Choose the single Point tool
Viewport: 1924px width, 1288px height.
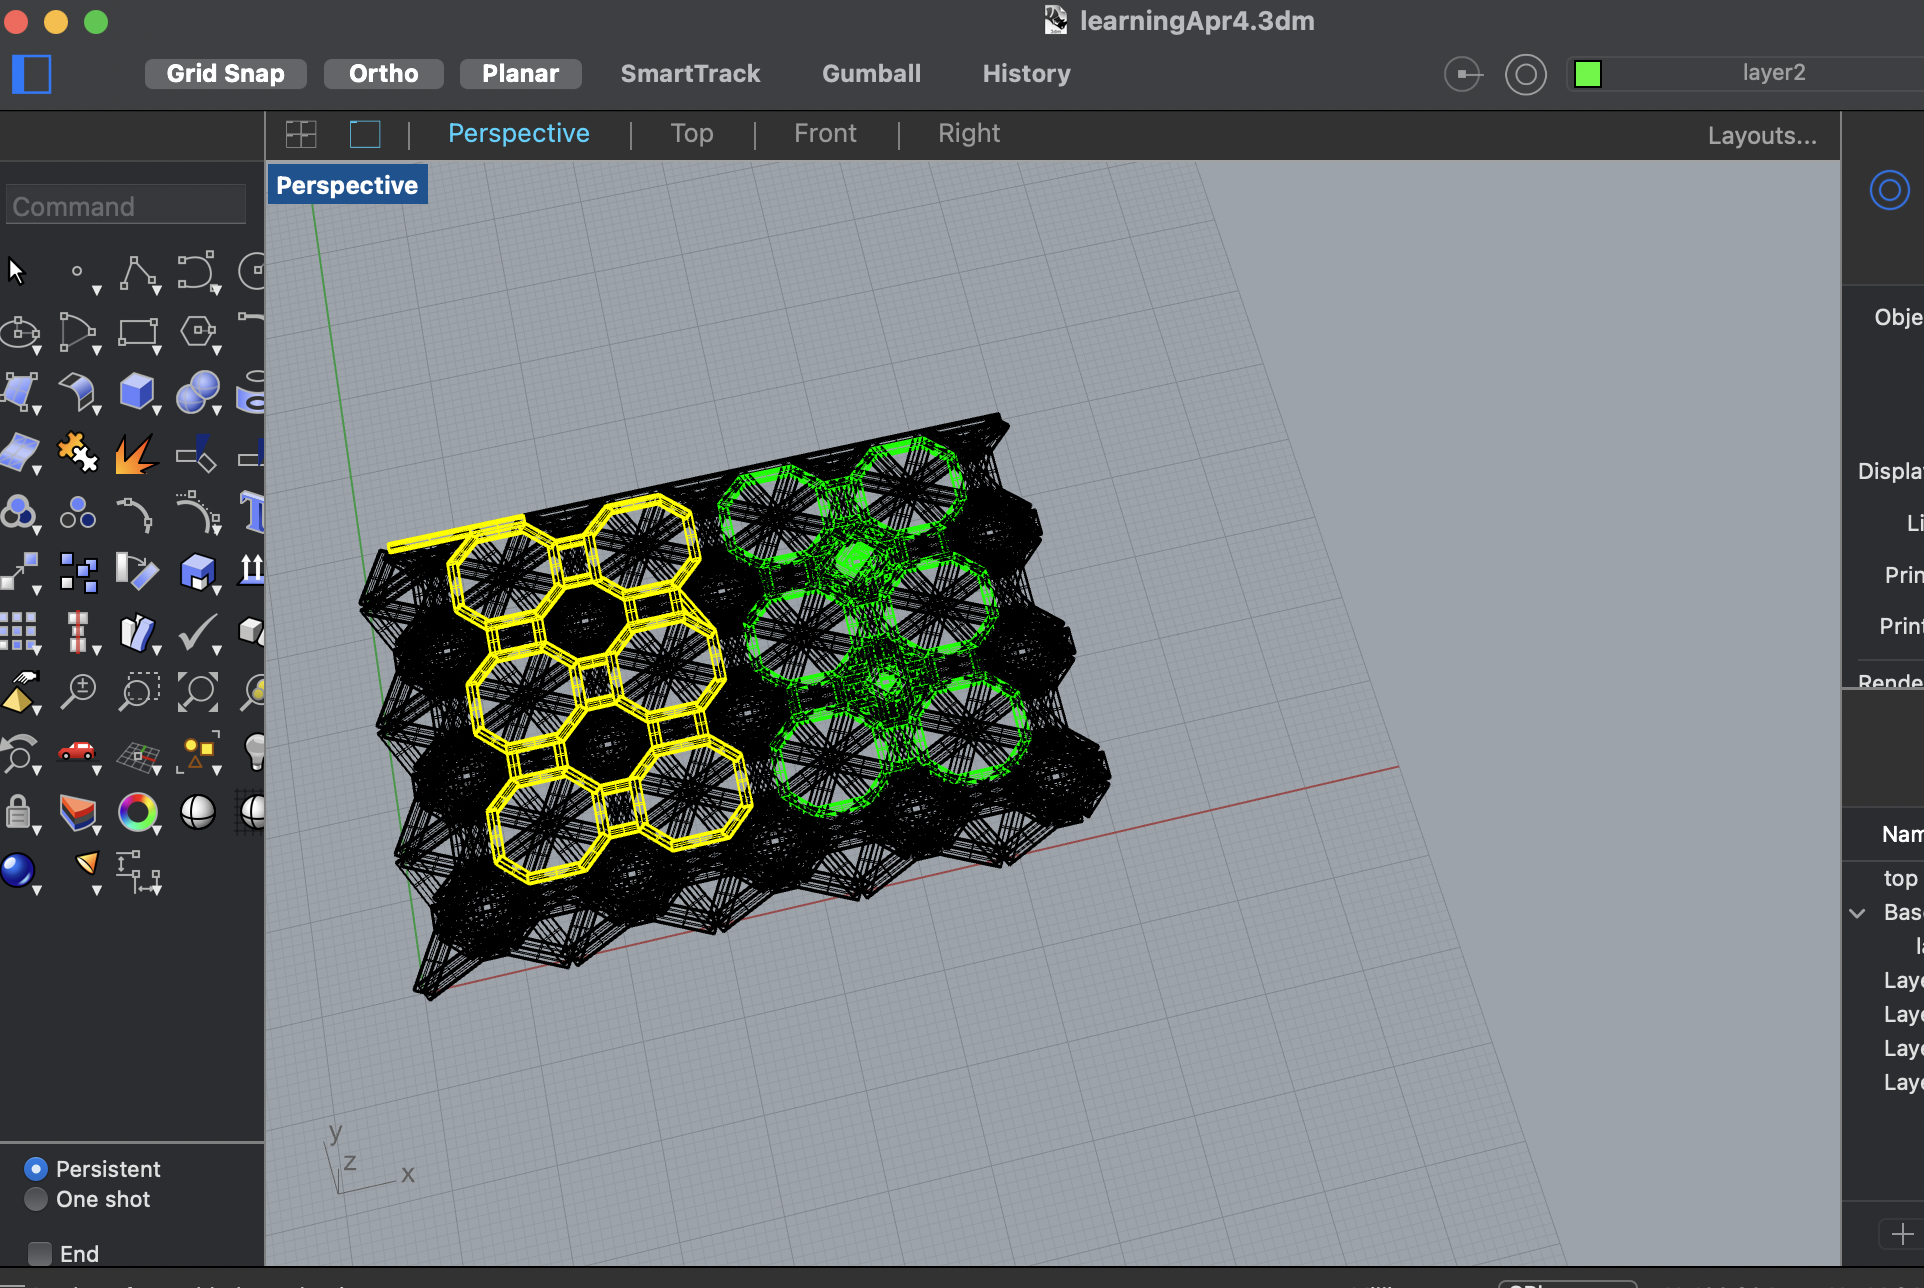pos(77,271)
